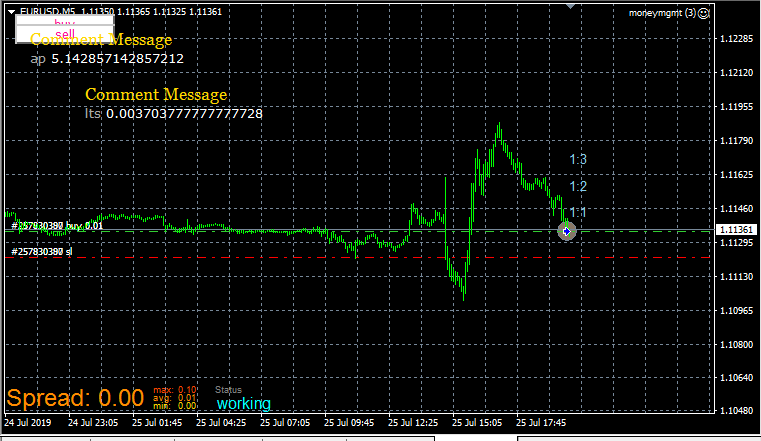Select the 1:1 ratio label
The image size is (761, 441).
point(578,212)
